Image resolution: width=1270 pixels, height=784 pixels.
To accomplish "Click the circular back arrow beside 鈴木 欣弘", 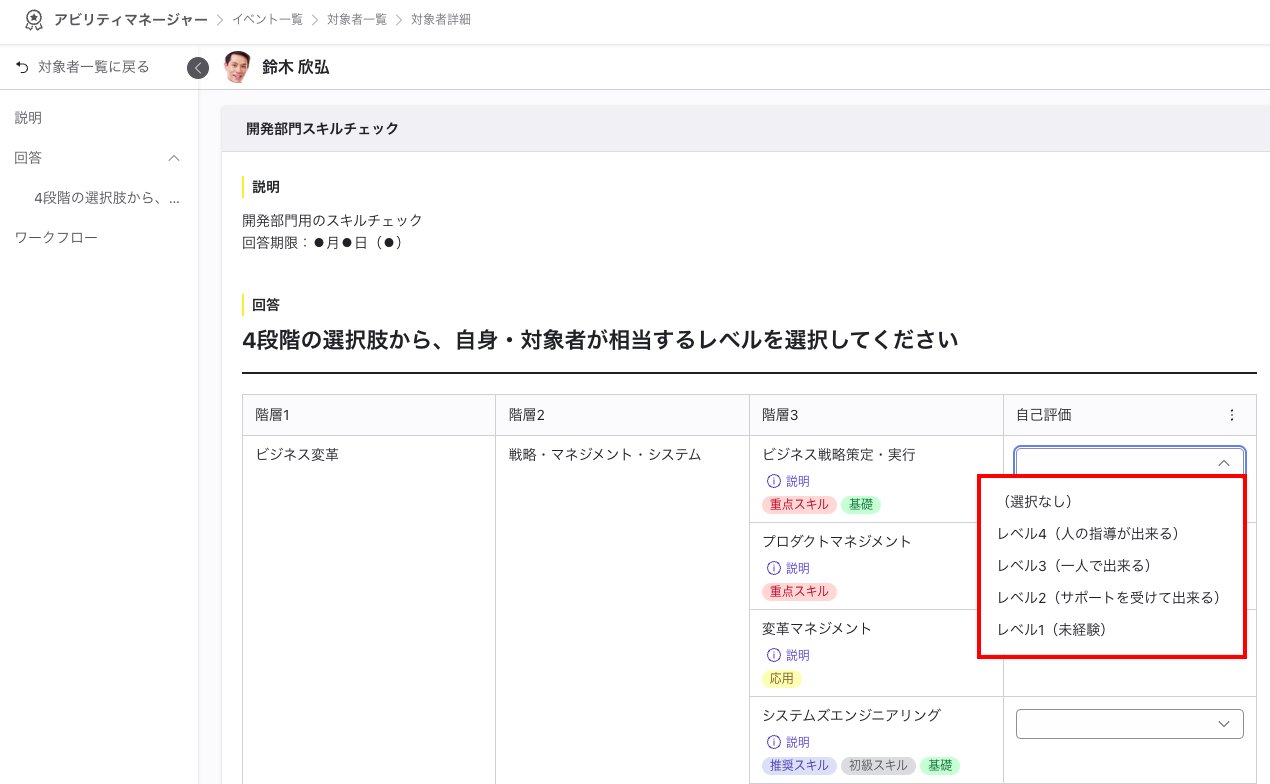I will click(x=198, y=68).
